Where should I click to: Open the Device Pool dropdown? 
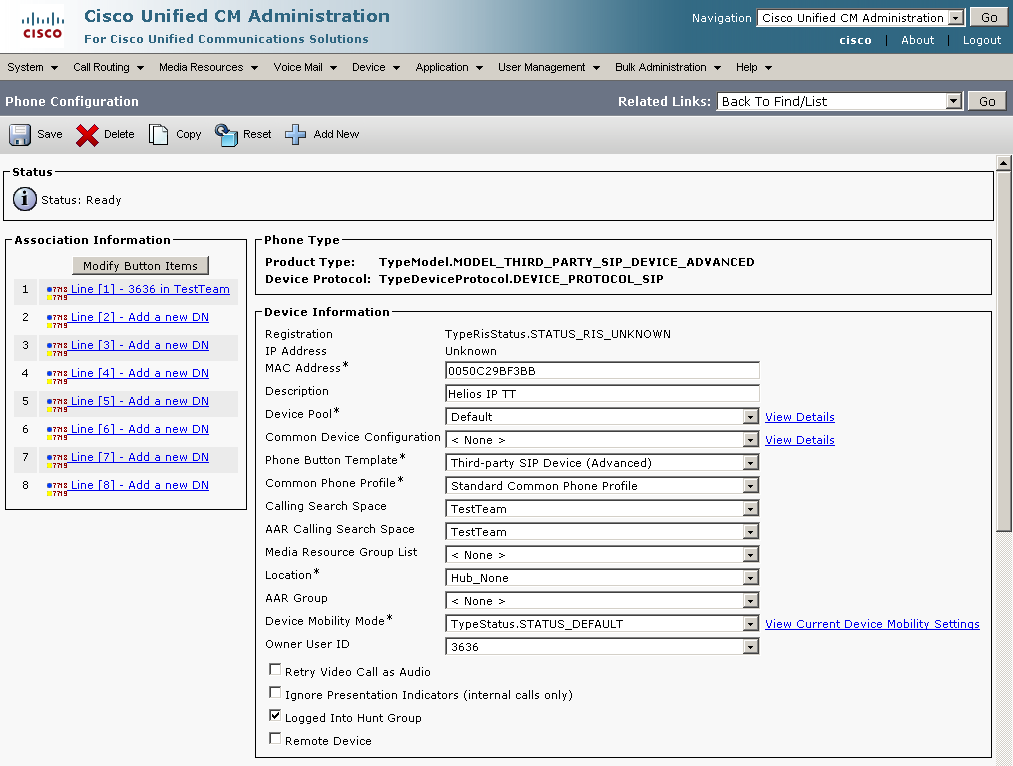coord(750,417)
